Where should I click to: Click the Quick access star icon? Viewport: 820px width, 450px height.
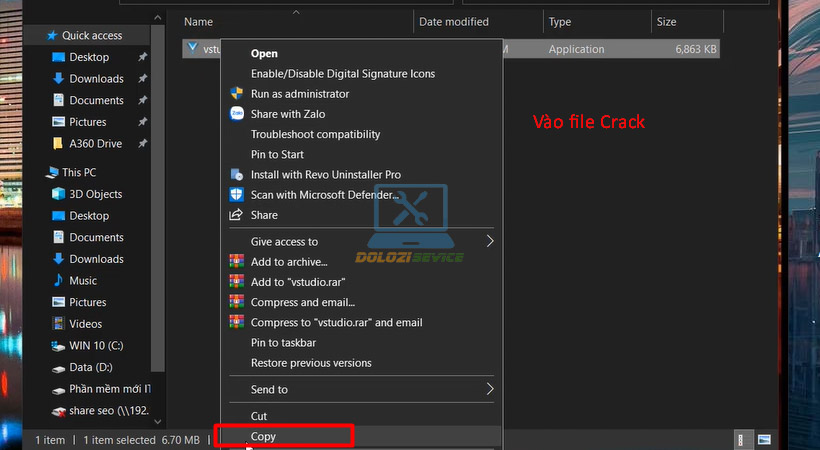pyautogui.click(x=52, y=35)
